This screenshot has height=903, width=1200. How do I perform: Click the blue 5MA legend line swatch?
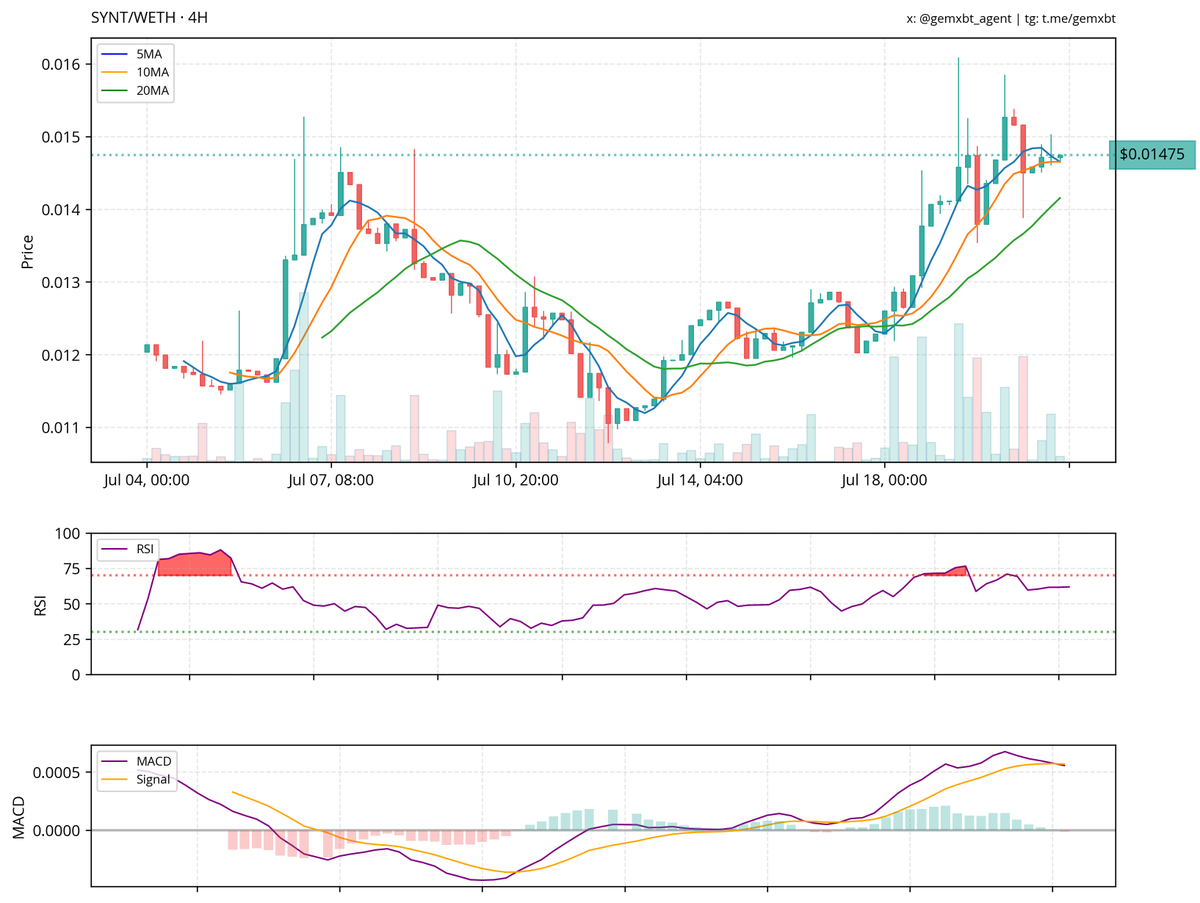(114, 56)
